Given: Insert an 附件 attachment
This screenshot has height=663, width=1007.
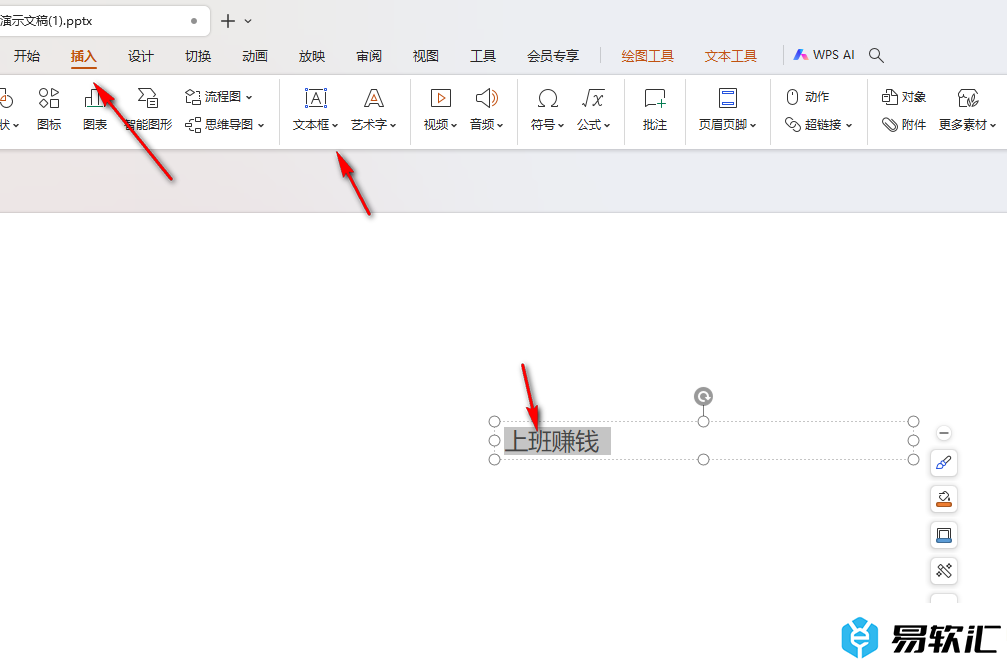Looking at the screenshot, I should pyautogui.click(x=904, y=125).
